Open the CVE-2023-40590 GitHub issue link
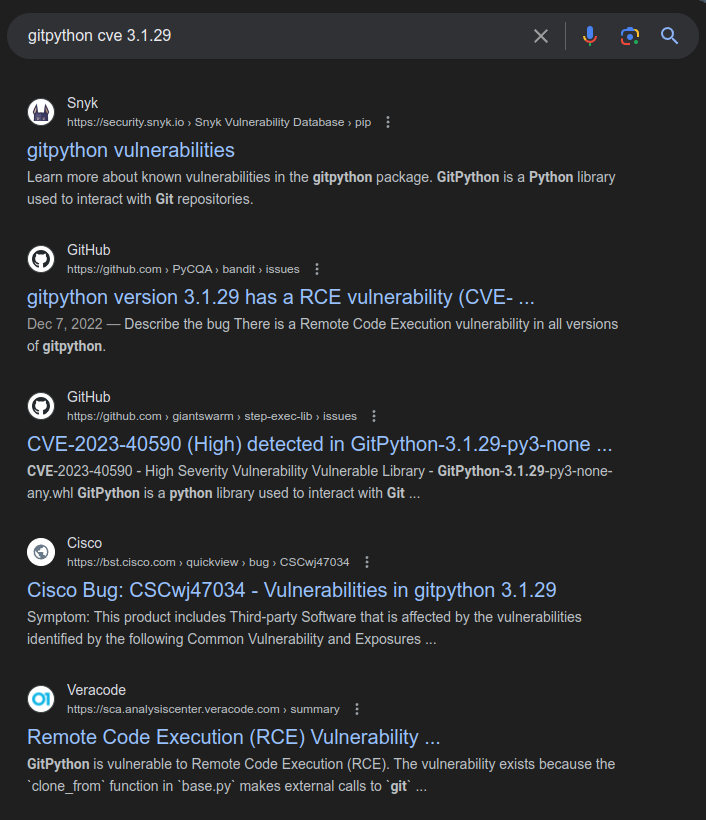The height and width of the screenshot is (820, 706). (319, 444)
